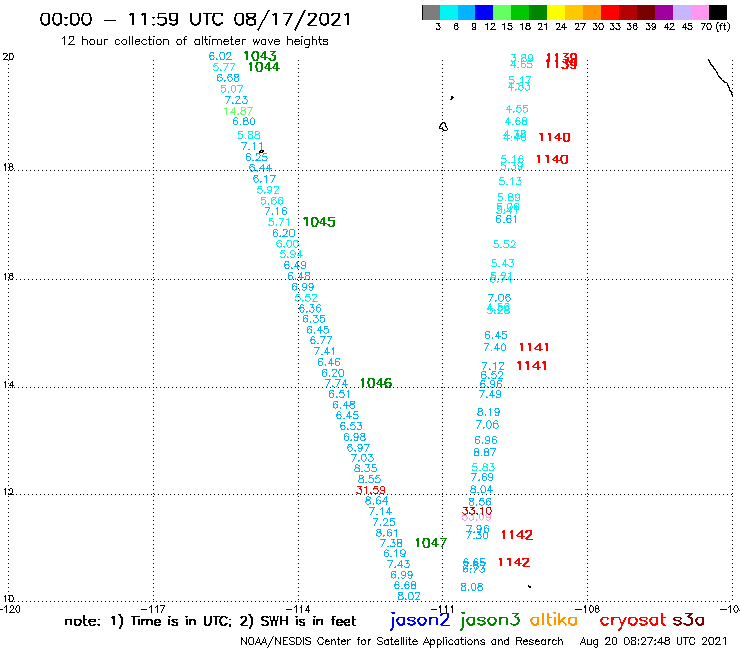Click the wave height value '8.64'

[x=377, y=500]
